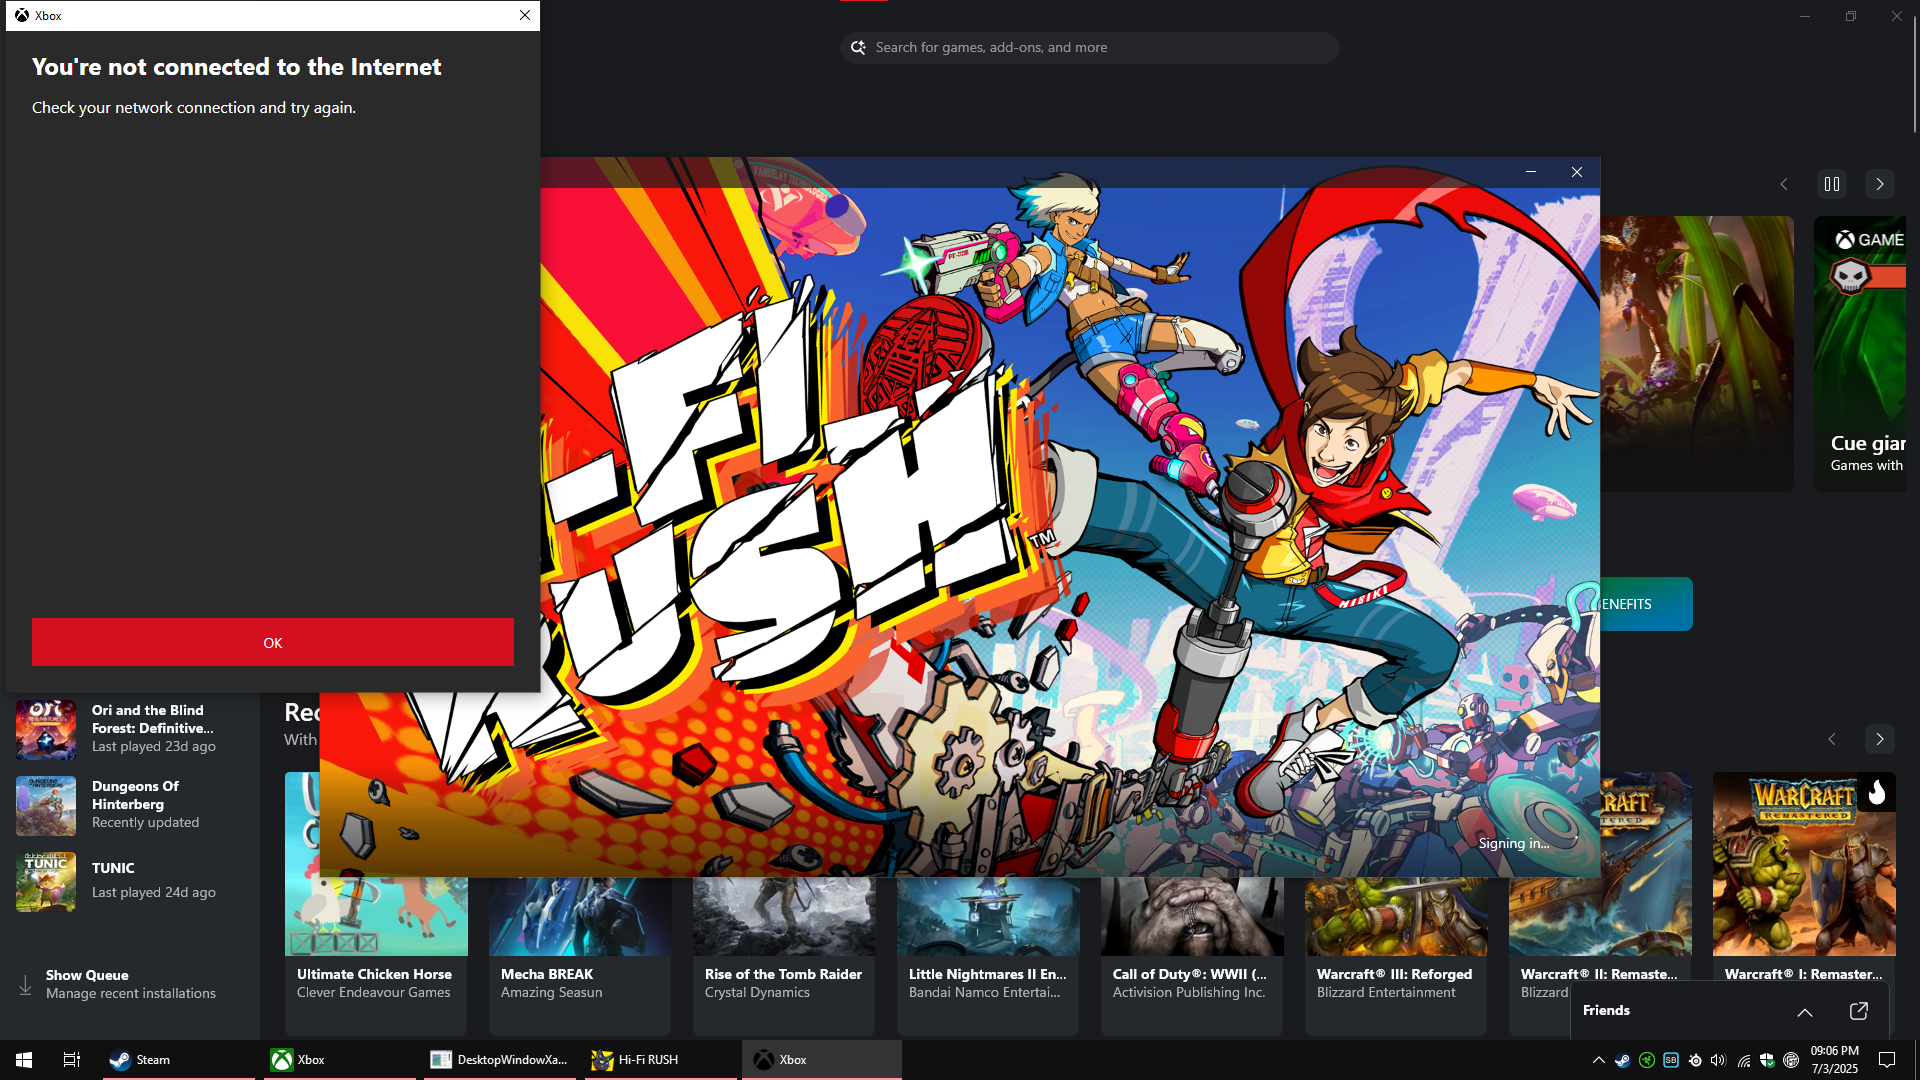Show previous games in the recommended row

tap(1832, 739)
